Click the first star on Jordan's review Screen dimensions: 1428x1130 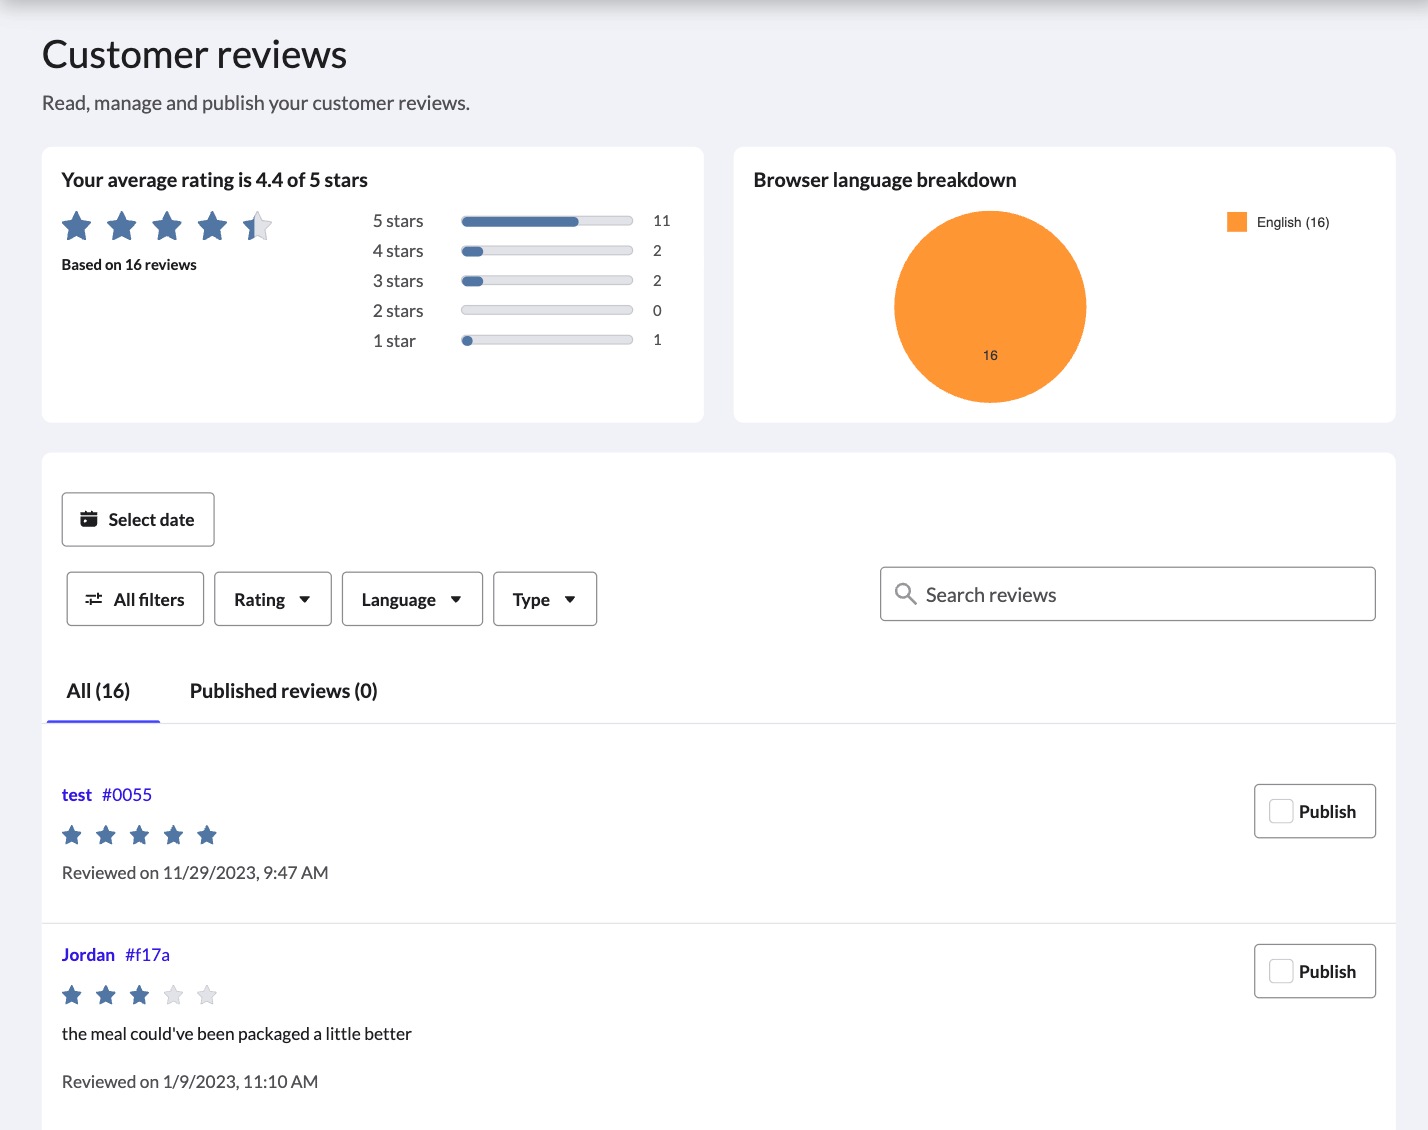point(71,994)
